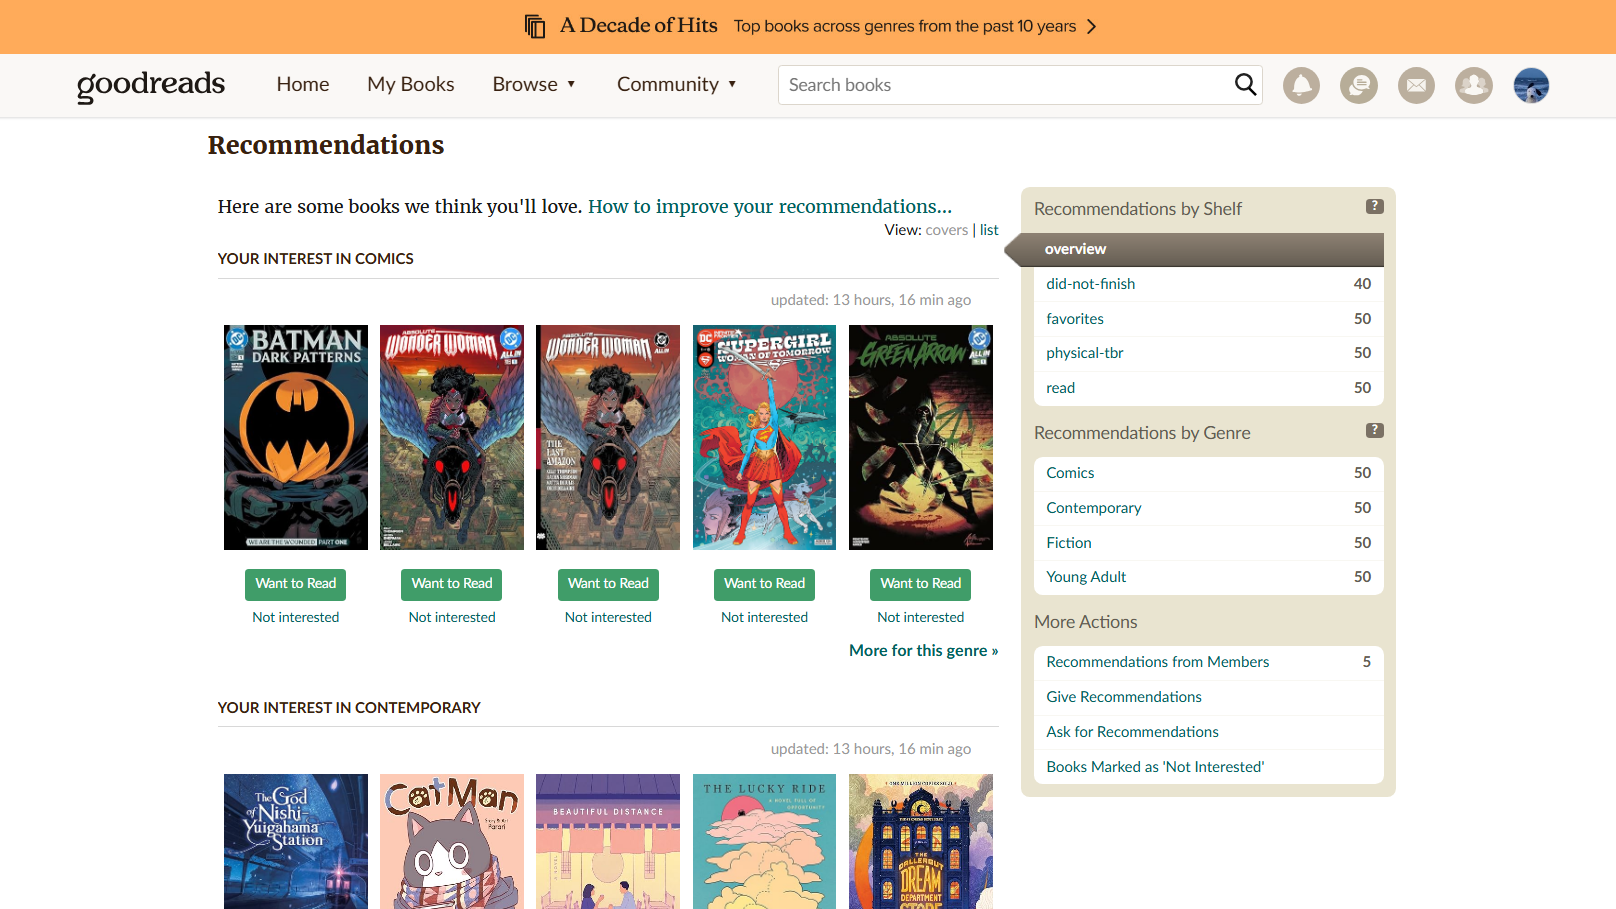
Task: Open The God of Nishi Yuigahama Station cover
Action: pos(296,841)
